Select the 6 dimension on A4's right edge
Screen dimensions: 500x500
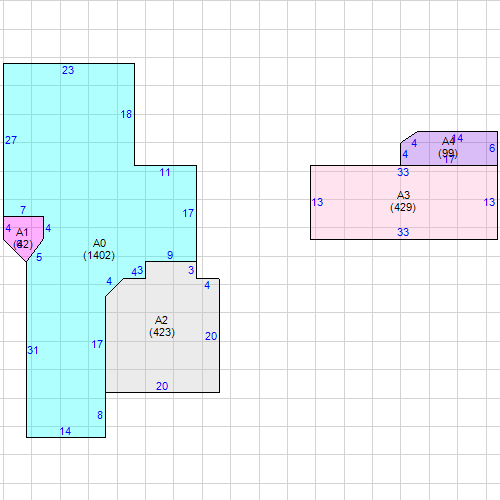coord(492,148)
